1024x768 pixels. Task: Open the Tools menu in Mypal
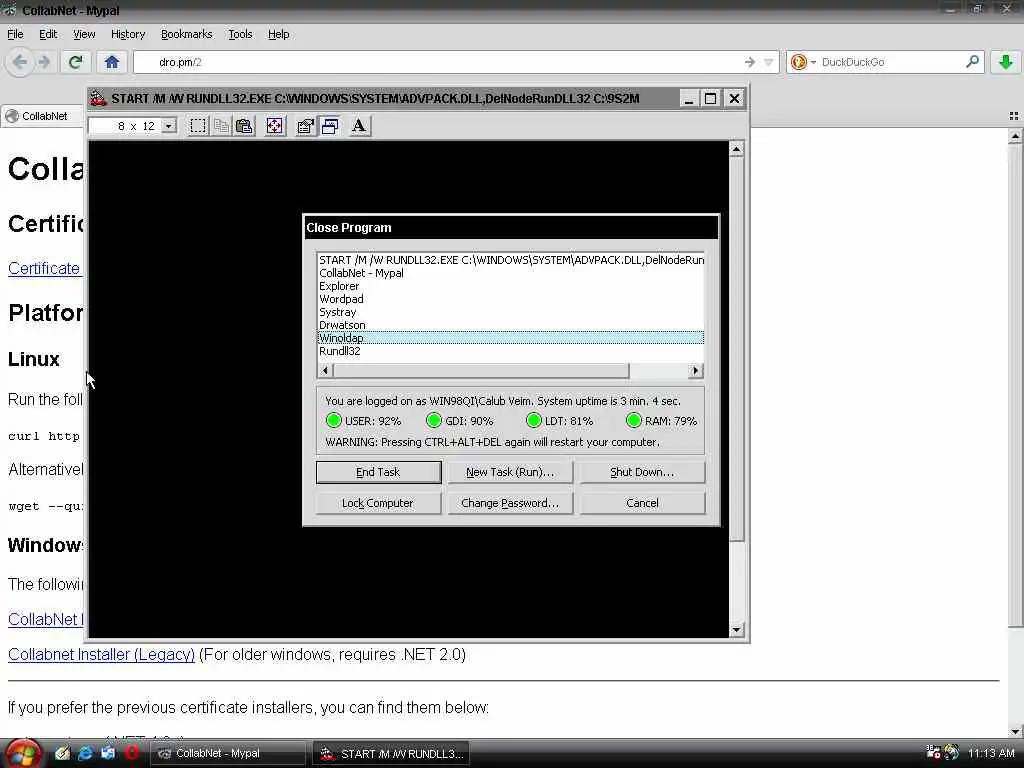pos(240,34)
